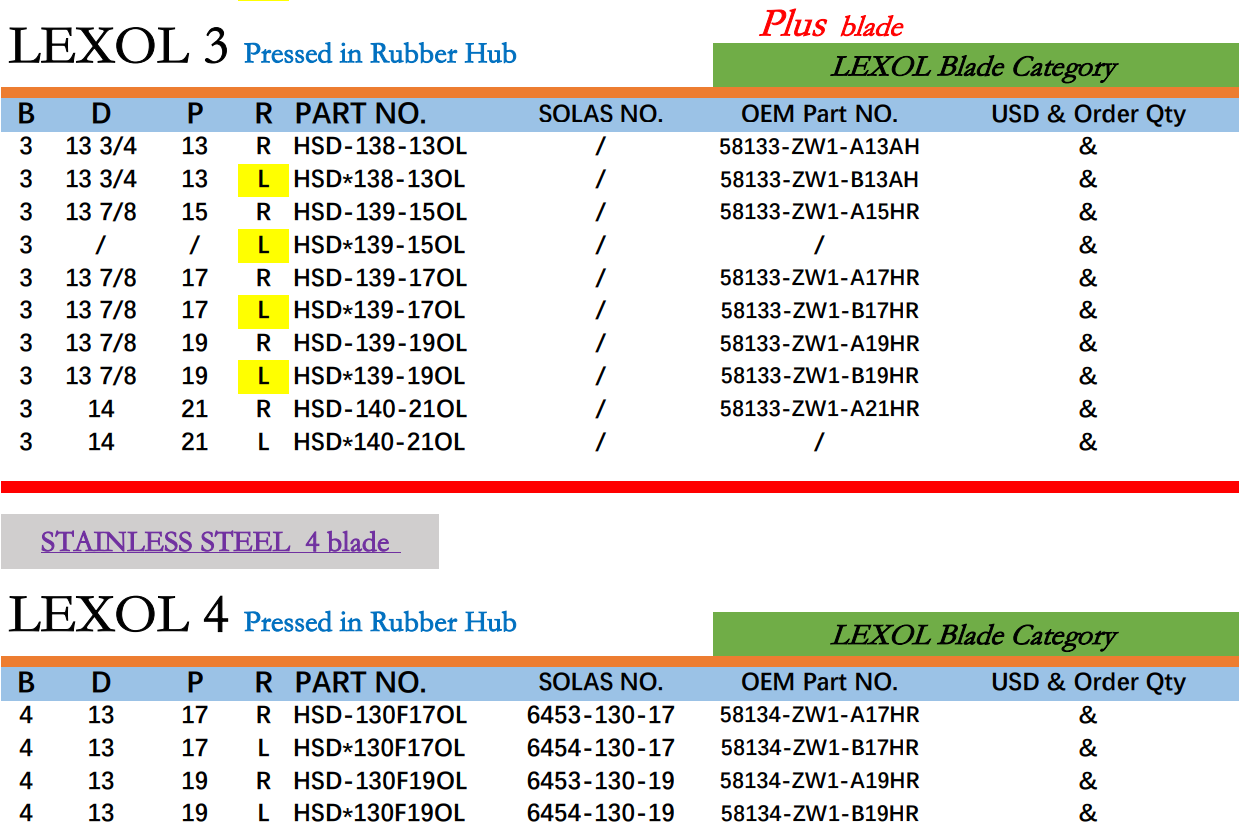Select part number HSD-139-15OL
This screenshot has height=837, width=1240.
[x=380, y=212]
